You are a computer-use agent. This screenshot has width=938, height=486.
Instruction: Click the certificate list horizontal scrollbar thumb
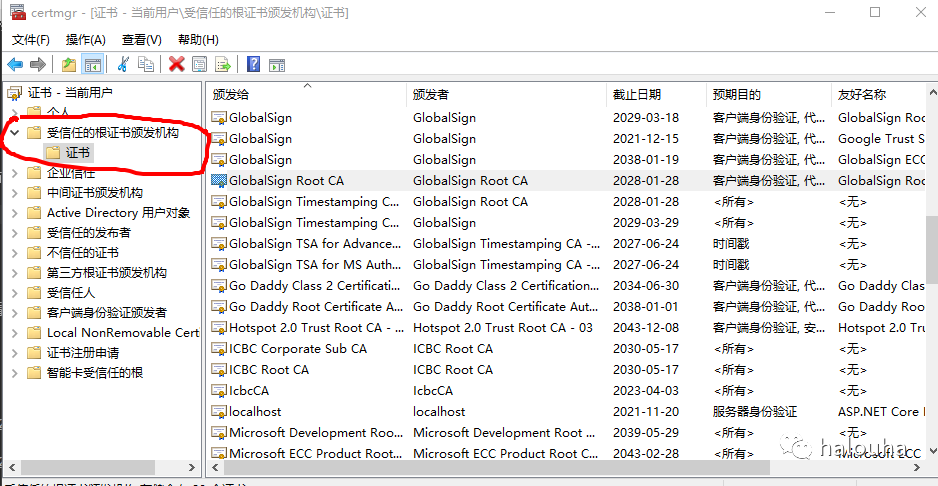[497, 467]
